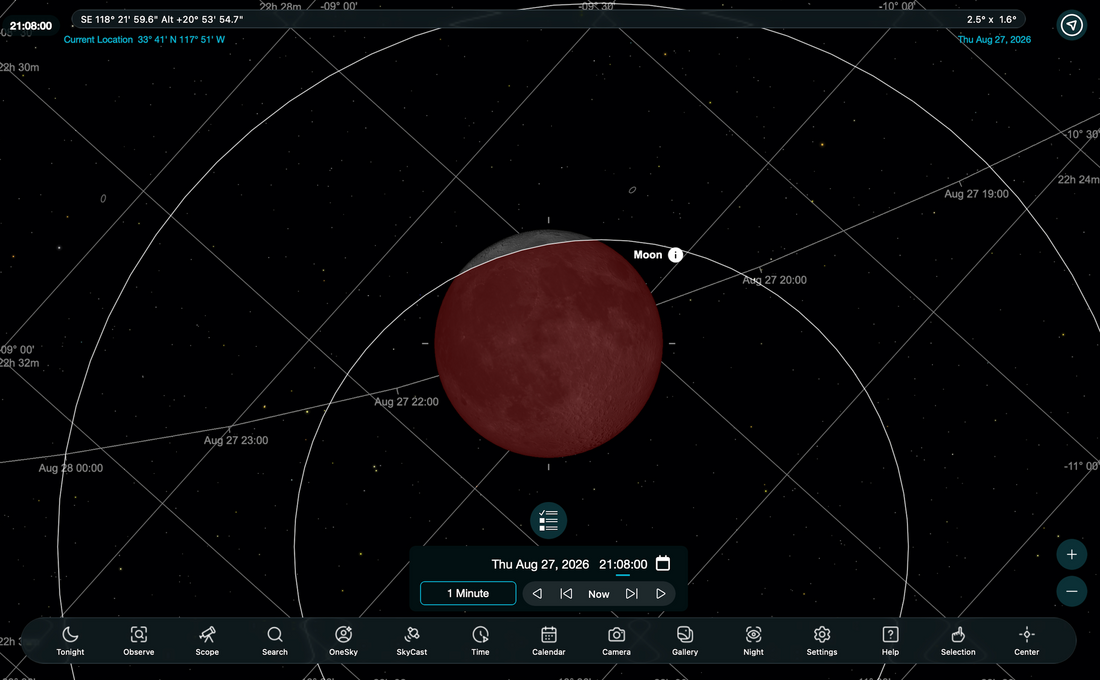Show Moon info with the i icon

point(675,255)
